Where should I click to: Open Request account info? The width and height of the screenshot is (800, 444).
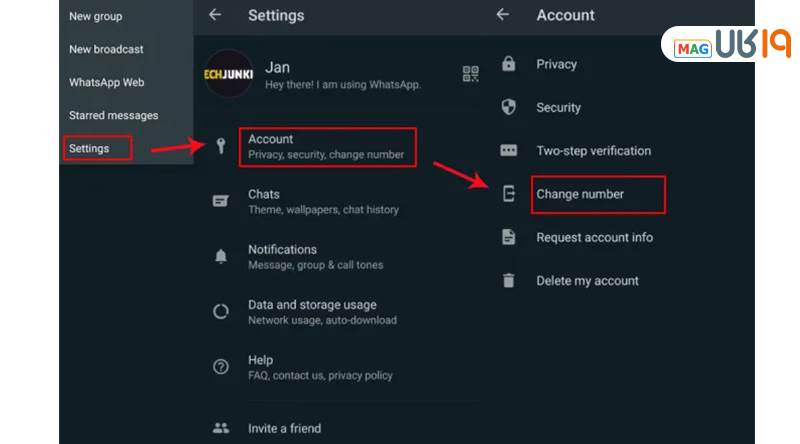pos(594,237)
